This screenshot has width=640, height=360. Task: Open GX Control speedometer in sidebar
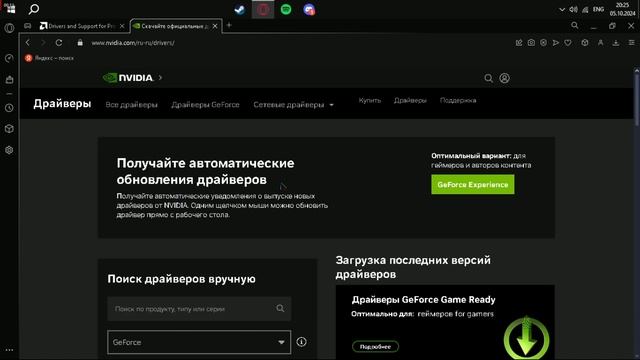point(9,58)
